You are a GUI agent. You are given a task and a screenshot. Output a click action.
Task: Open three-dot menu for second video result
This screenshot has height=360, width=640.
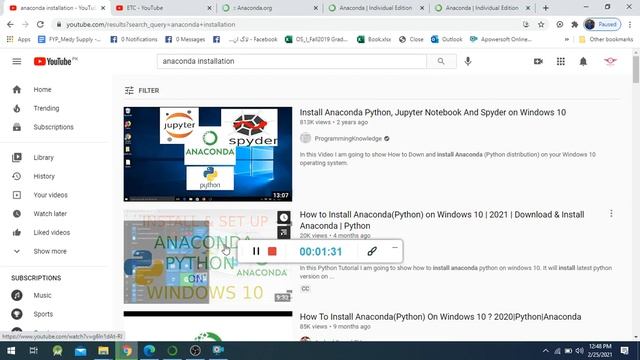click(611, 213)
